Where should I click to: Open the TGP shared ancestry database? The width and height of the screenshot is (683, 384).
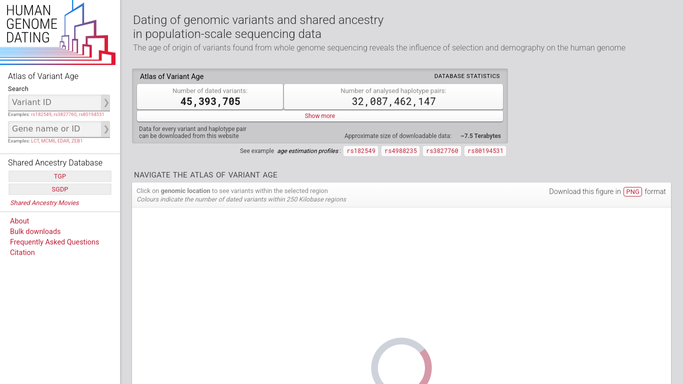pyautogui.click(x=60, y=176)
